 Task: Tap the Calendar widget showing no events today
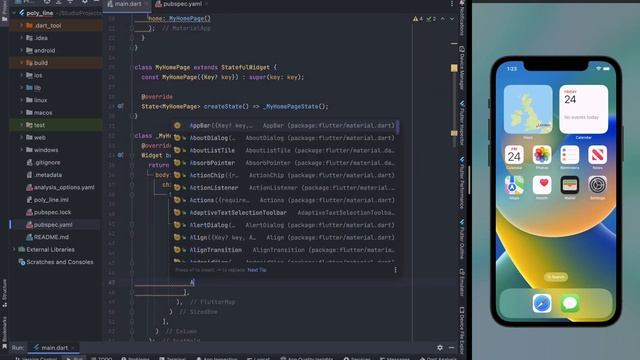pos(584,109)
